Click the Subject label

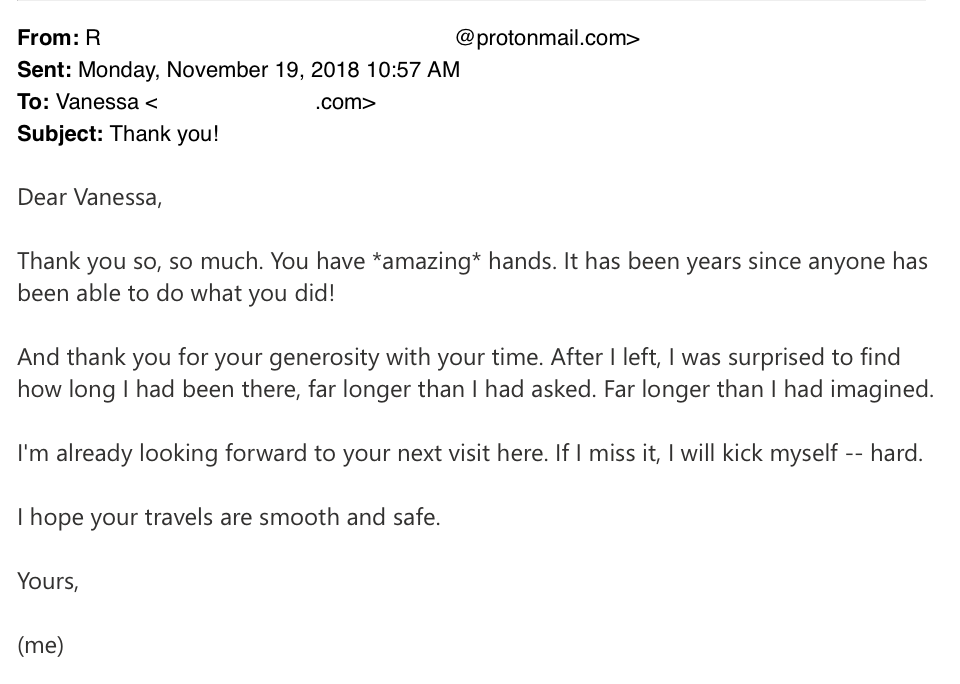[60, 133]
